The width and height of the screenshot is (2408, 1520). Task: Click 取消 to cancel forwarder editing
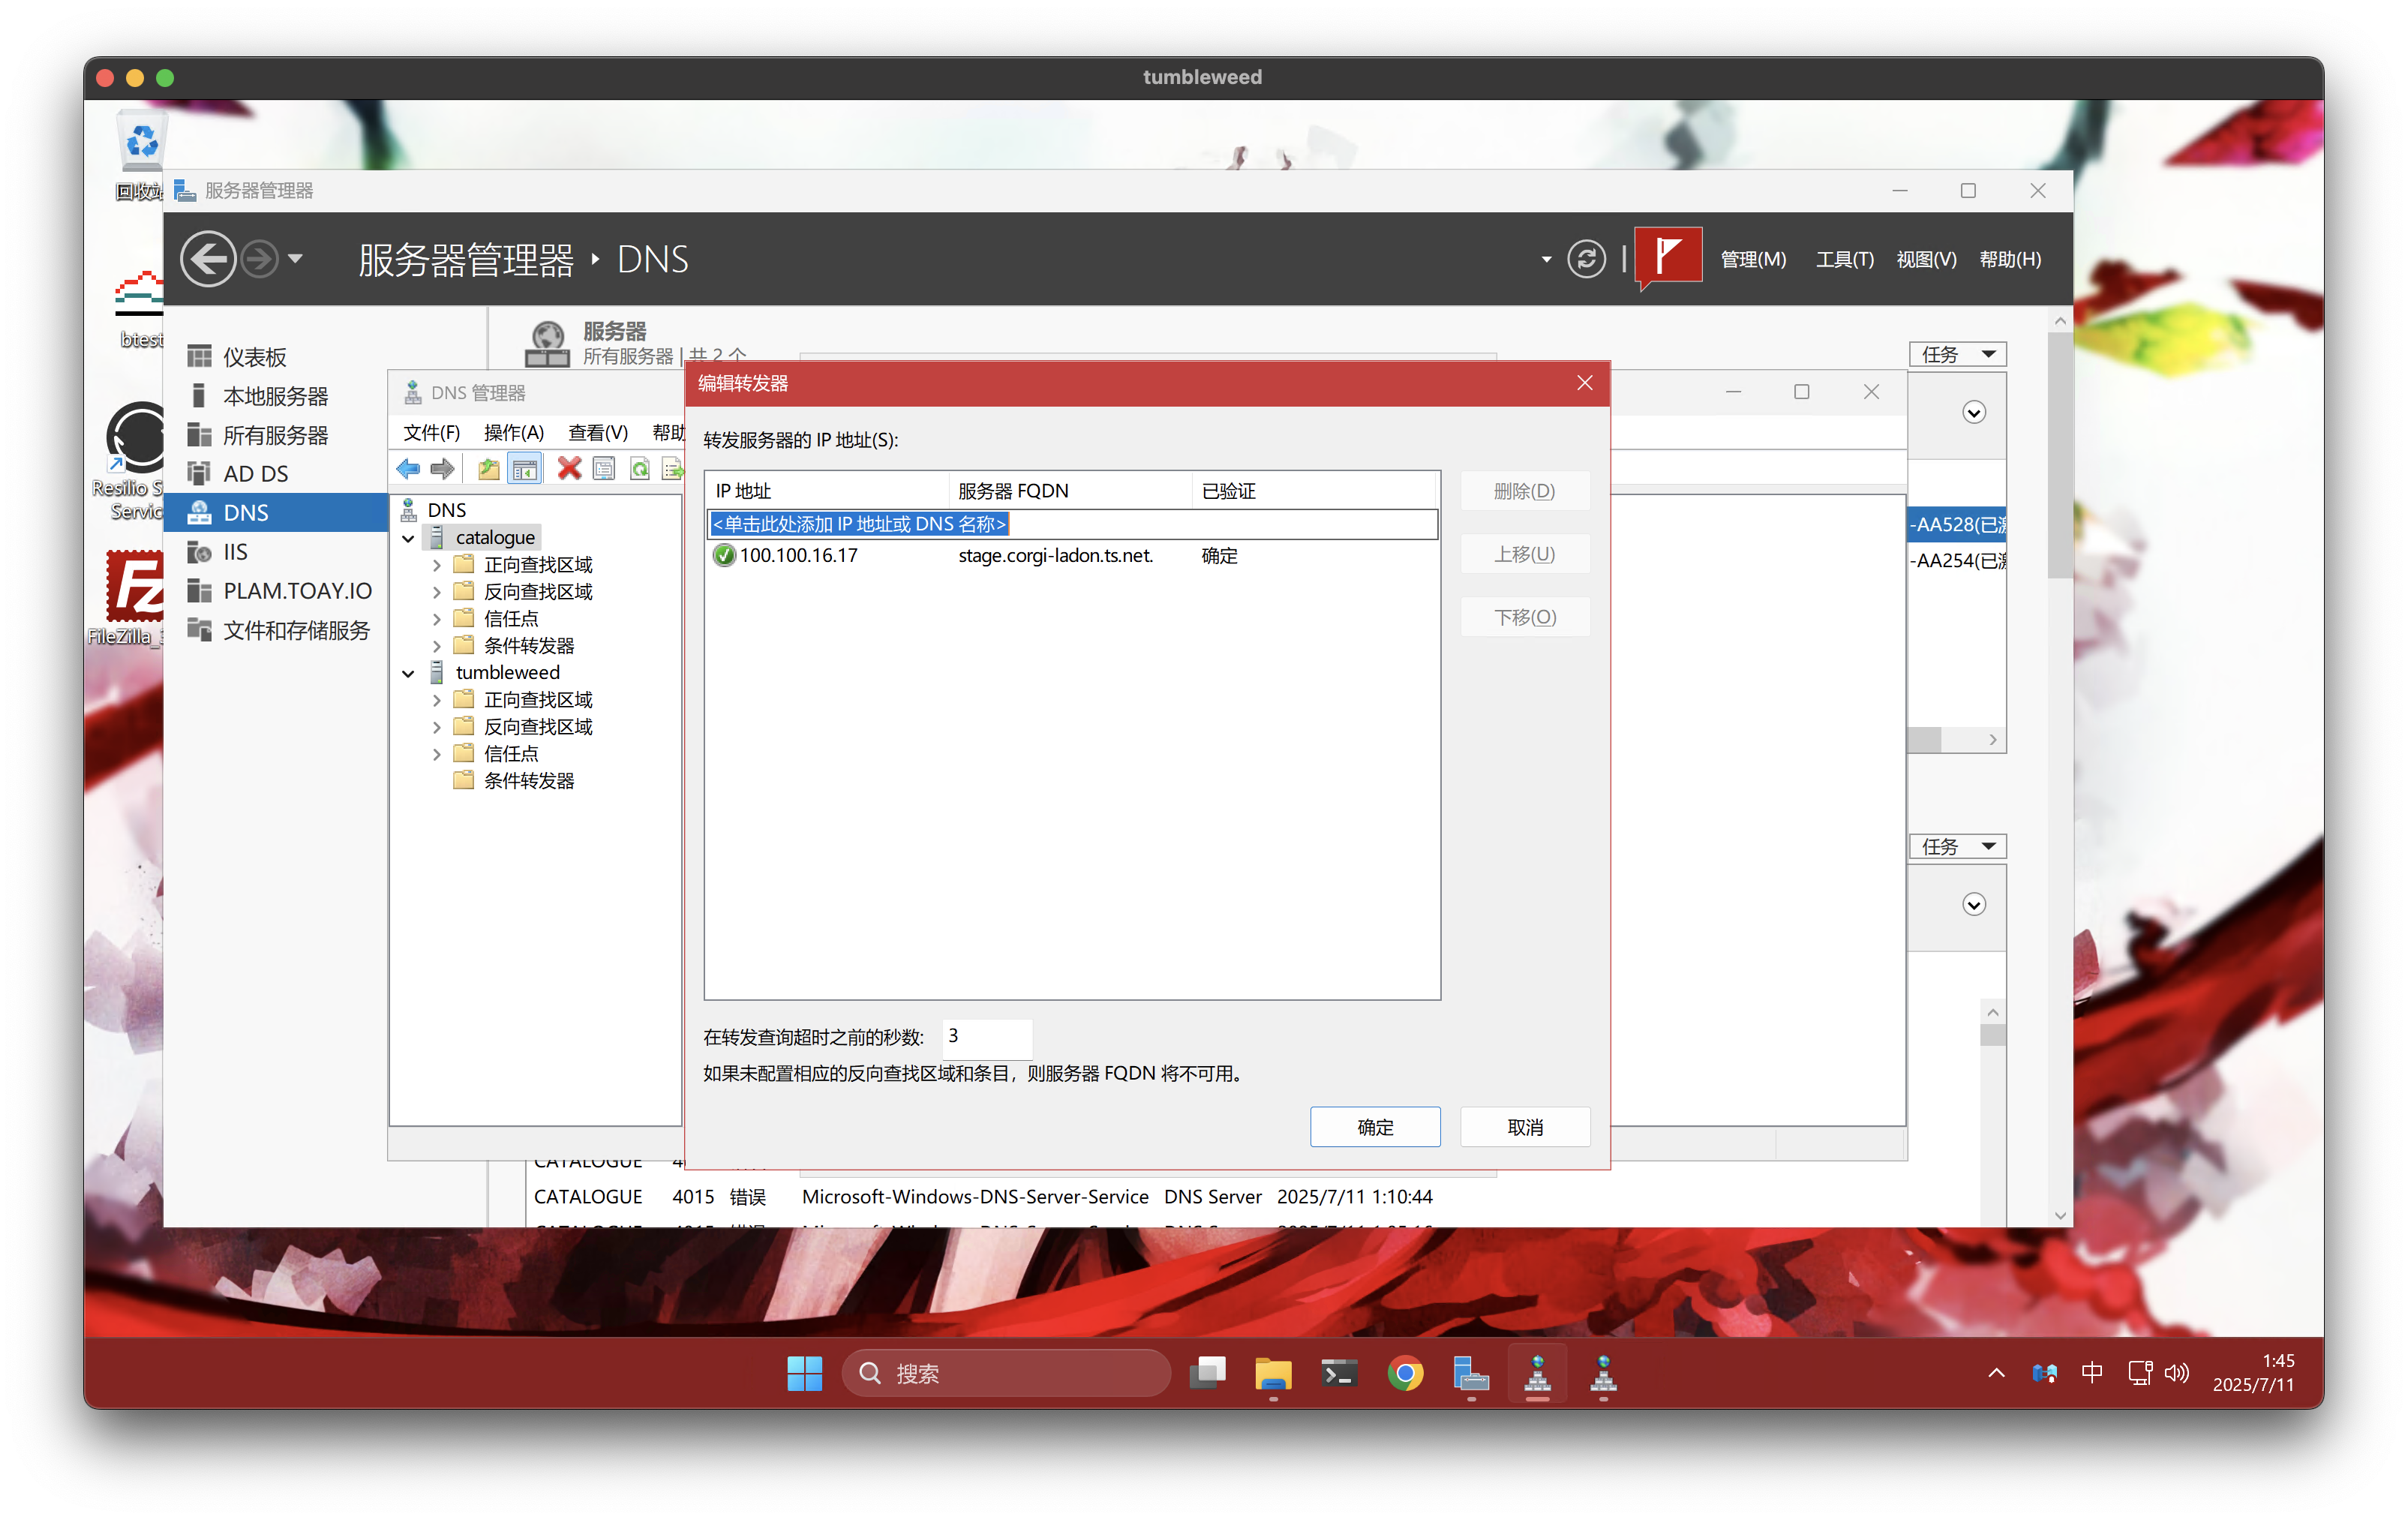(x=1524, y=1127)
